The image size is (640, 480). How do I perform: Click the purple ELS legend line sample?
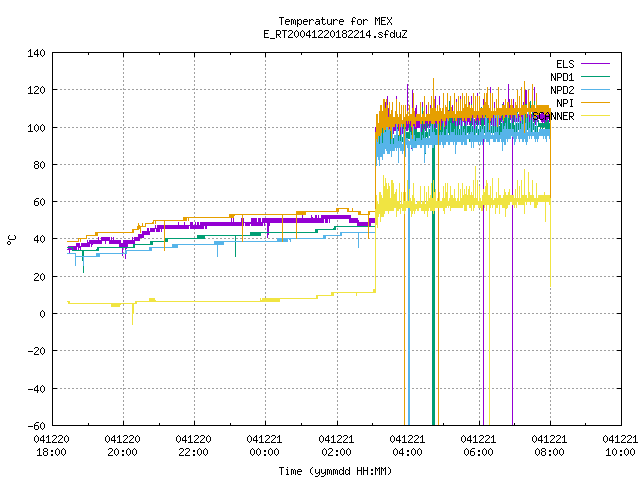(x=595, y=64)
